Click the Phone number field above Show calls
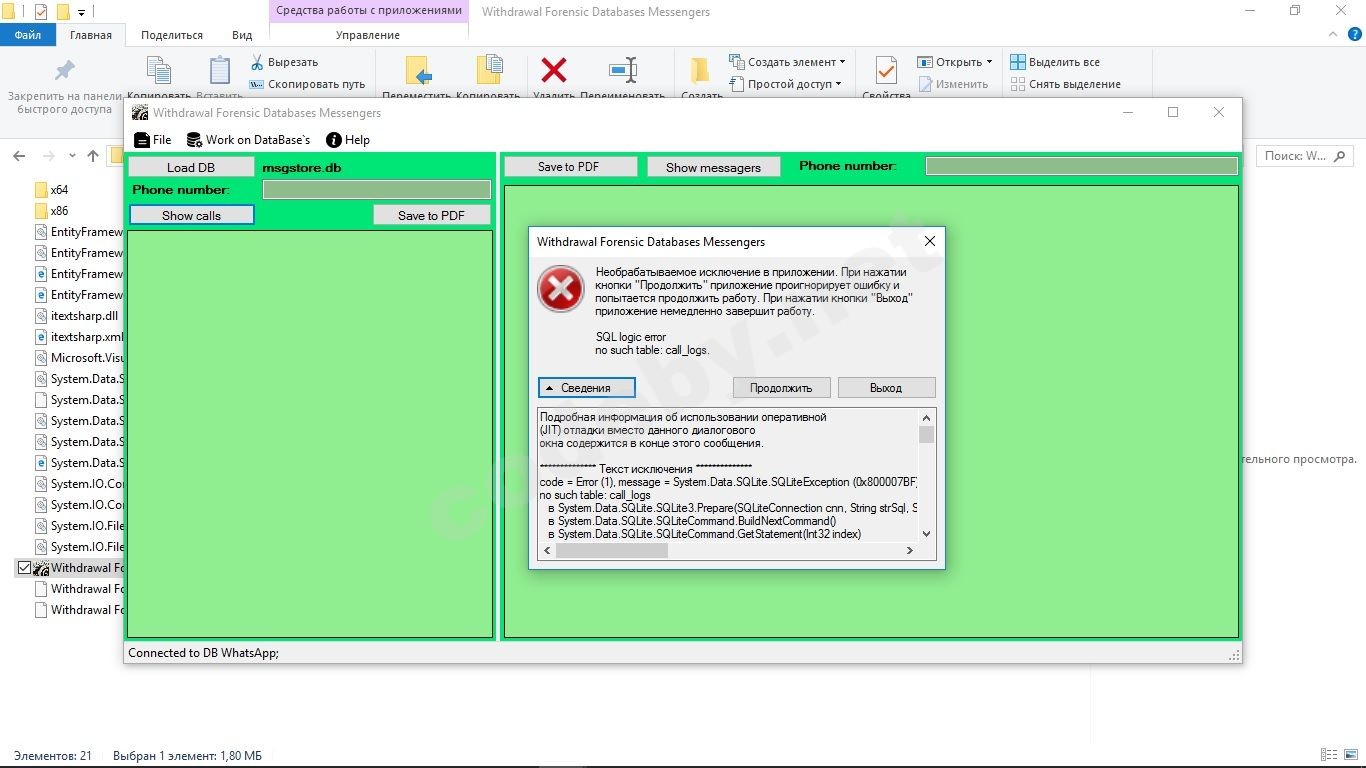The height and width of the screenshot is (768, 1366). coord(377,190)
